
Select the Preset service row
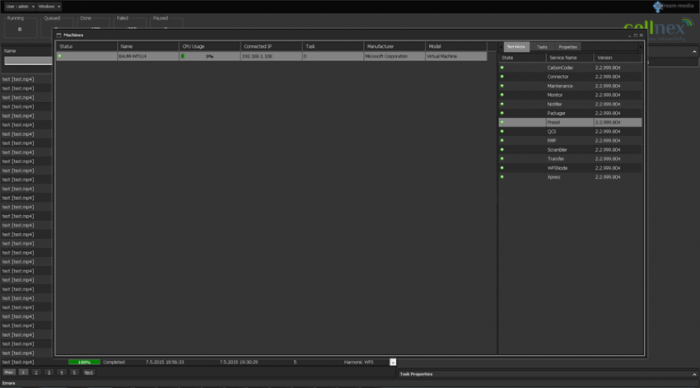570,122
